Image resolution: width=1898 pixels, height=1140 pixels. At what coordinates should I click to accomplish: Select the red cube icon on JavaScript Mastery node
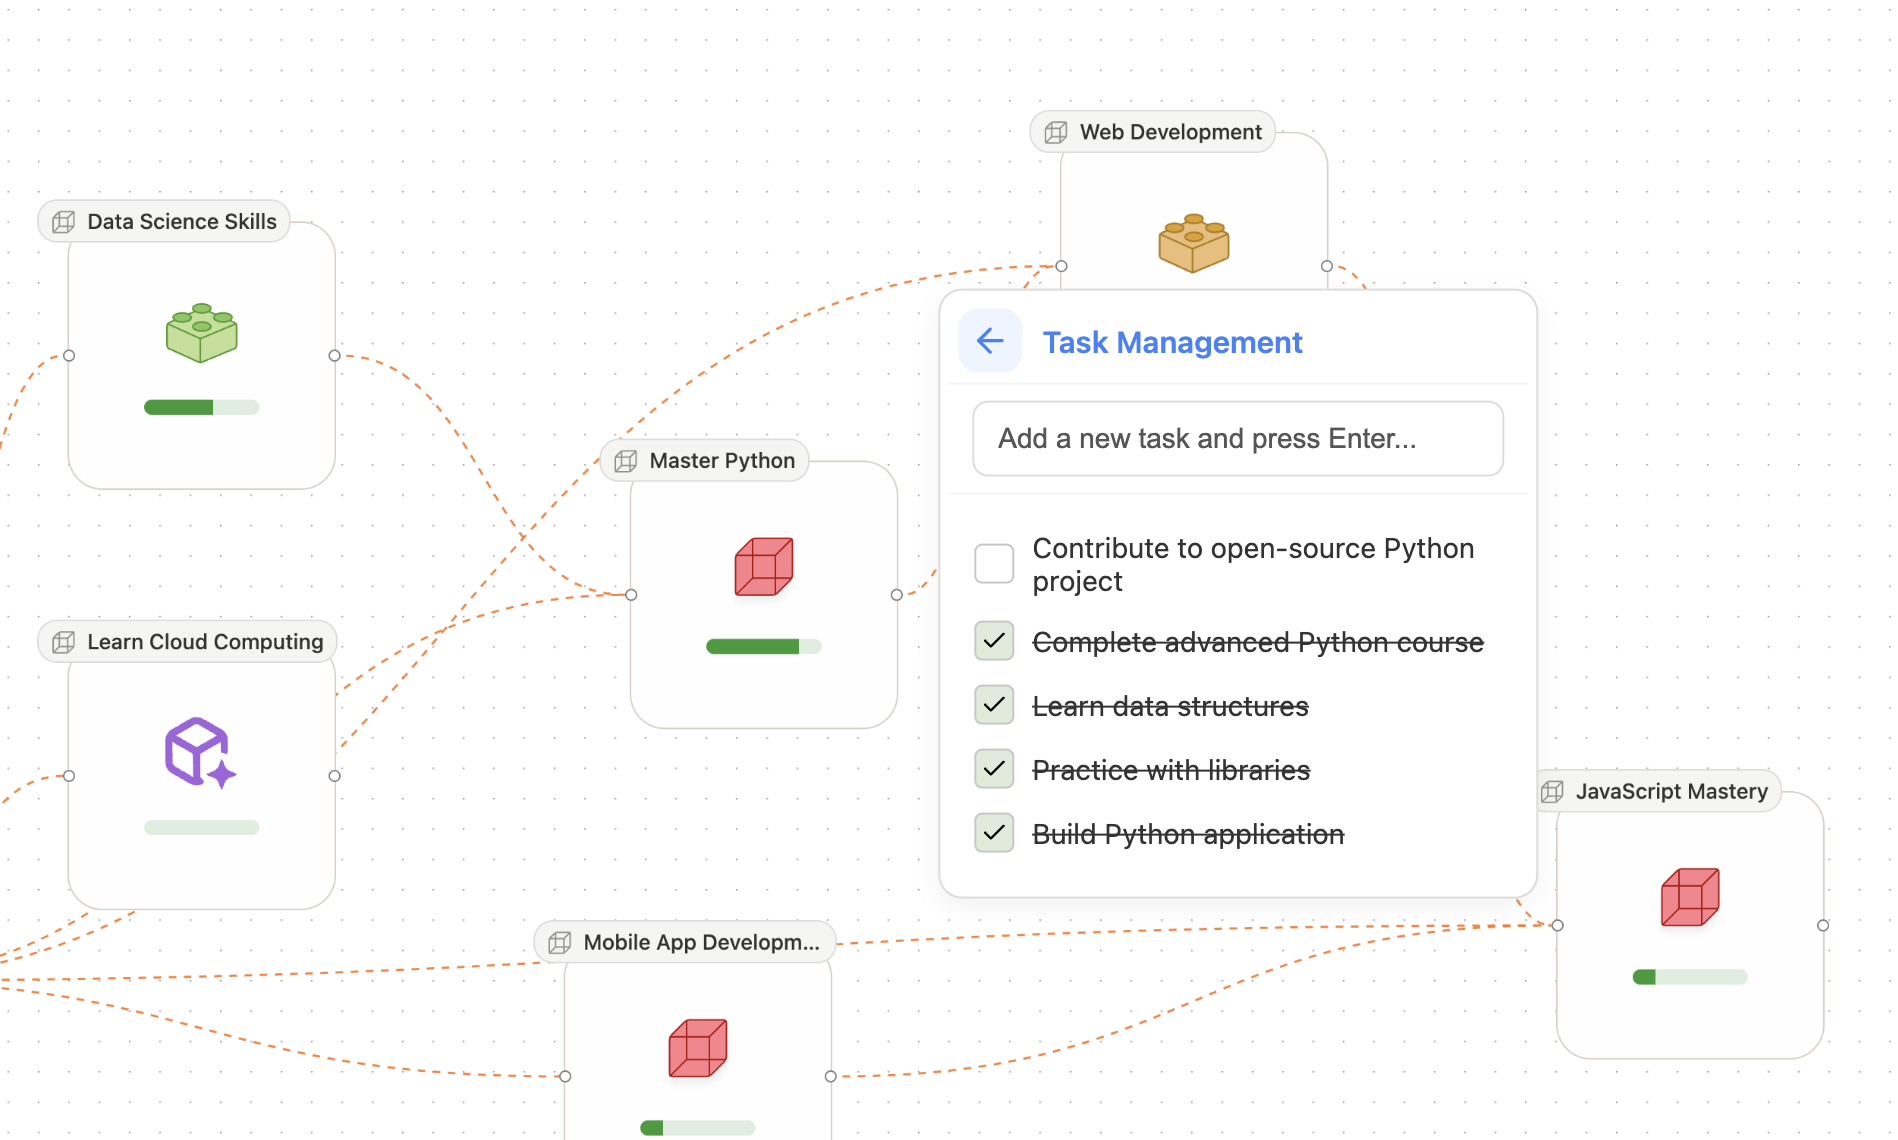point(1688,897)
